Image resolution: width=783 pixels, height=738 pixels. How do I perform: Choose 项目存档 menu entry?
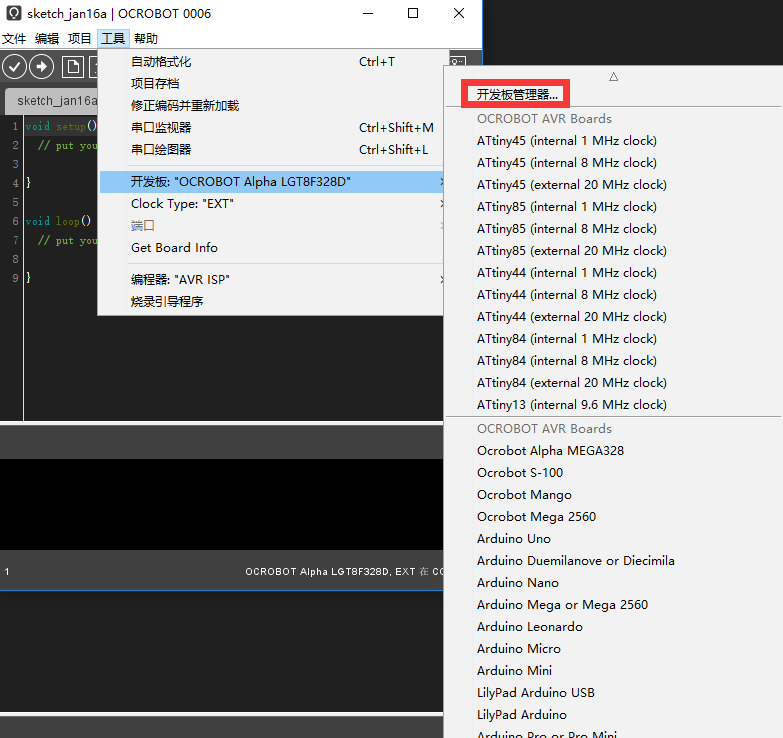point(272,84)
